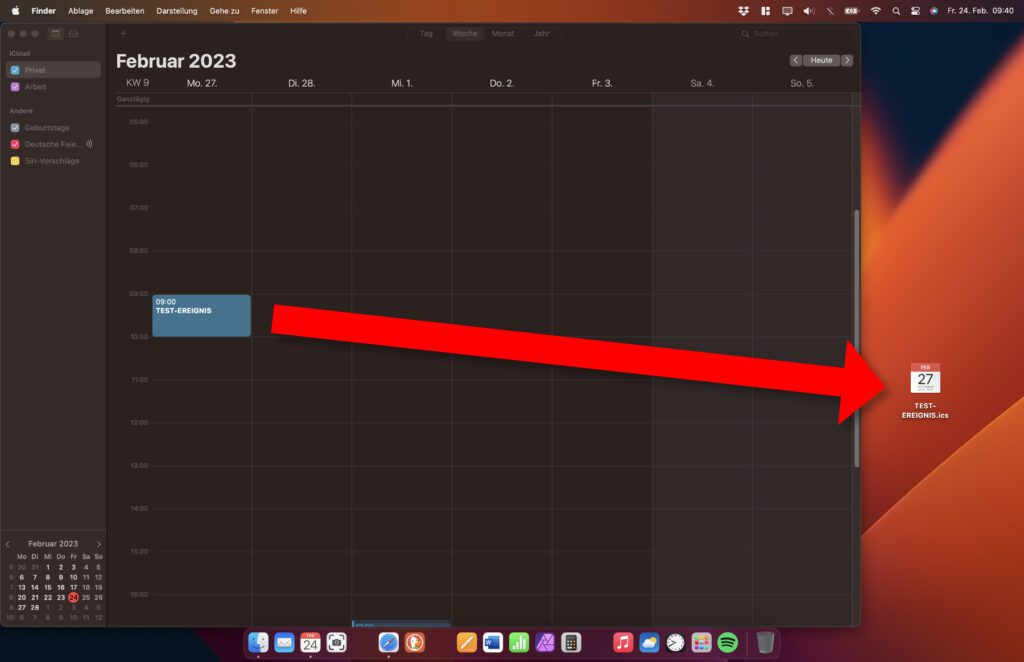Open Clock in the Dock
1024x662 pixels.
point(675,642)
